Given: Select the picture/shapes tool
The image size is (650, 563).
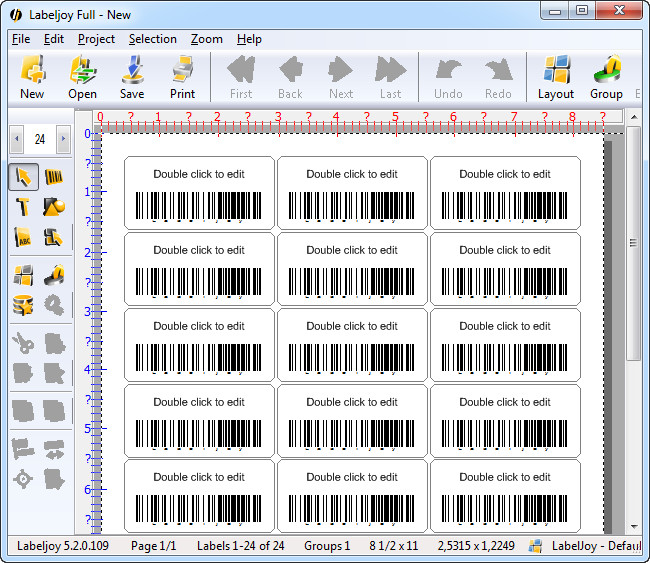Looking at the screenshot, I should pyautogui.click(x=54, y=207).
